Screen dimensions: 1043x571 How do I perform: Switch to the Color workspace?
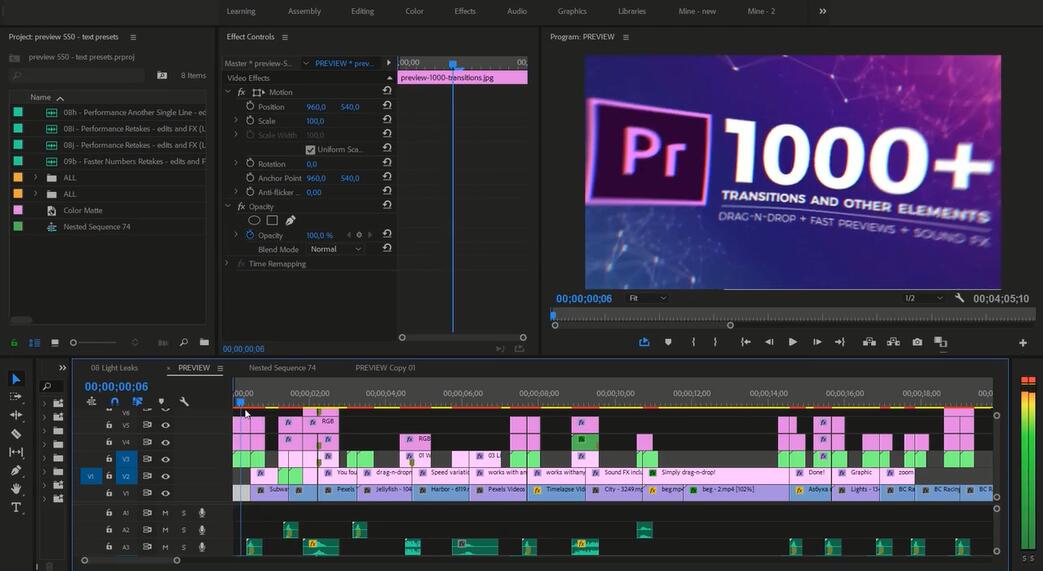click(414, 11)
